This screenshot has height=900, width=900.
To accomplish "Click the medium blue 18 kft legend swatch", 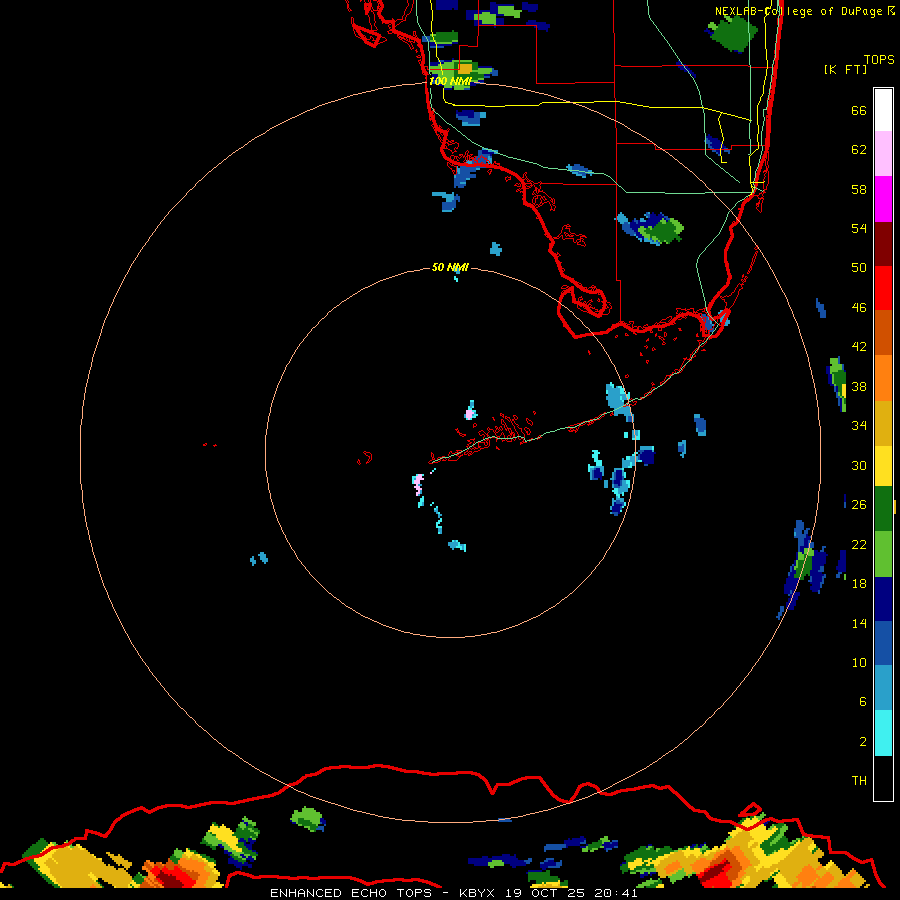I will point(883,643).
